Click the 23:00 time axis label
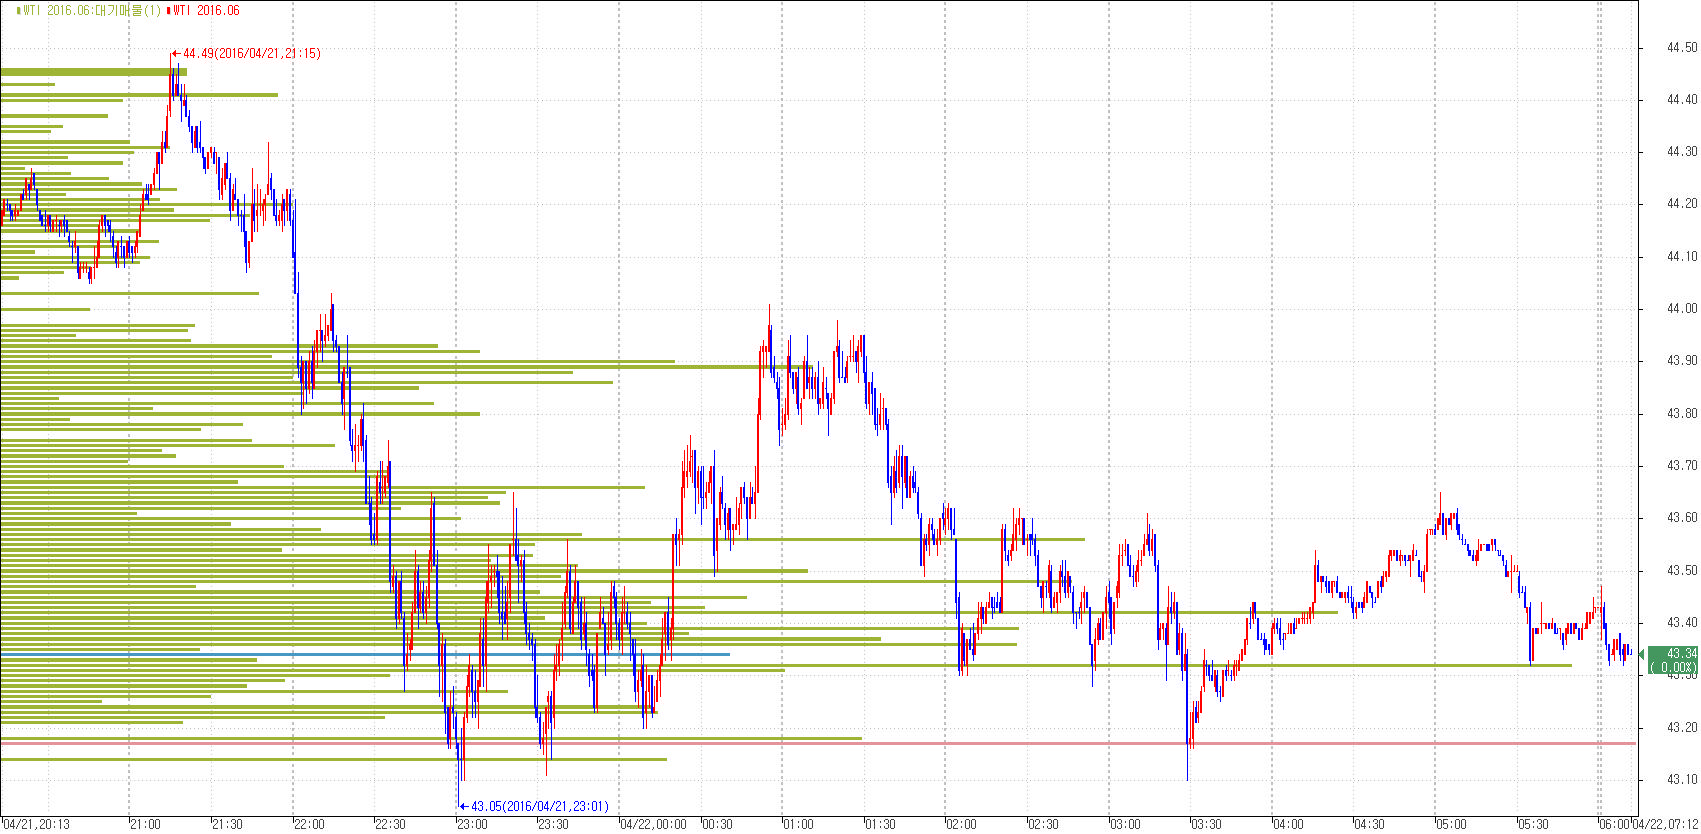This screenshot has width=1701, height=834. pos(472,825)
